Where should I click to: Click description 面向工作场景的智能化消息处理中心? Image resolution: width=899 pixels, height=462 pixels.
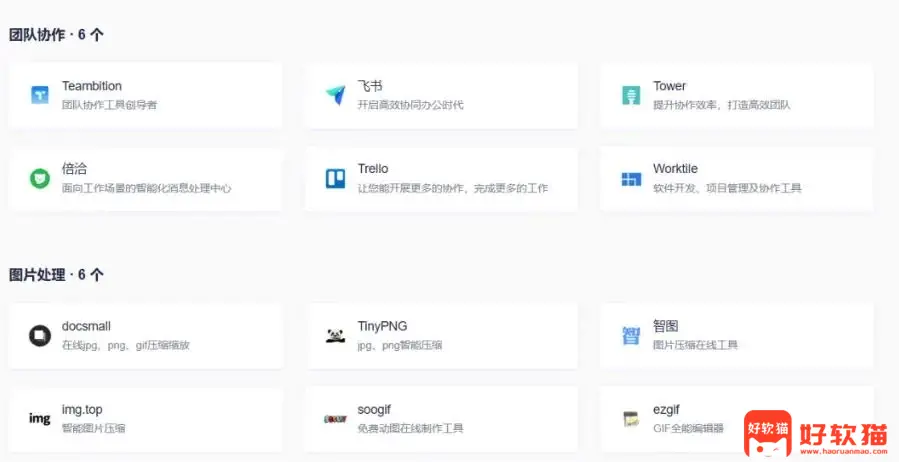pos(146,188)
